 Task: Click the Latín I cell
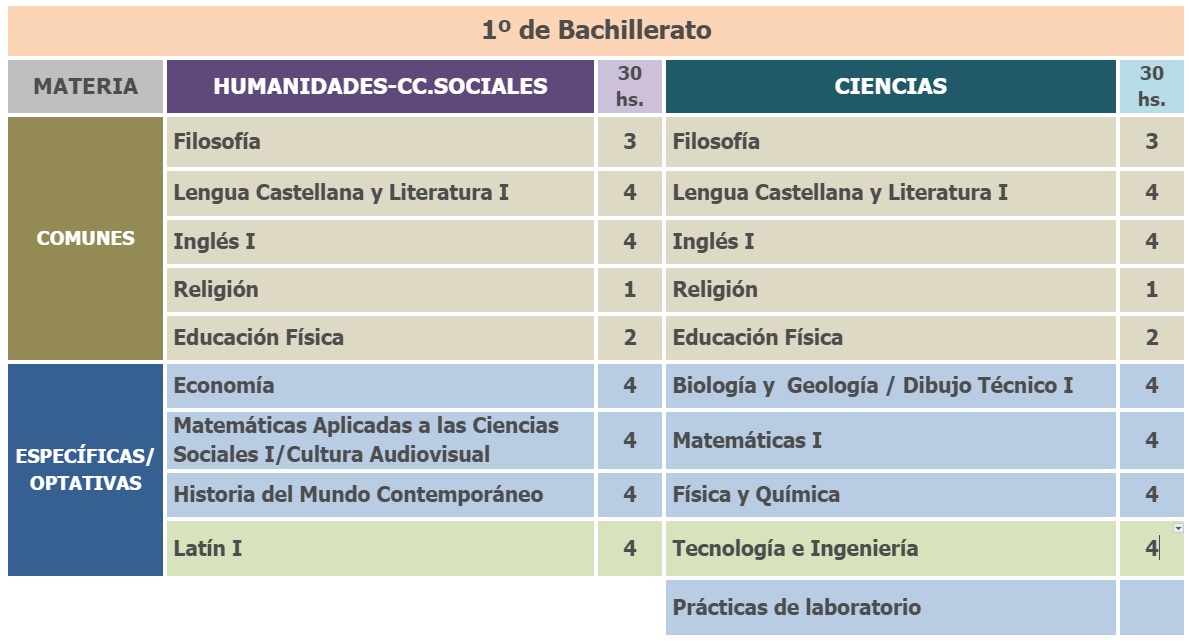(x=381, y=548)
